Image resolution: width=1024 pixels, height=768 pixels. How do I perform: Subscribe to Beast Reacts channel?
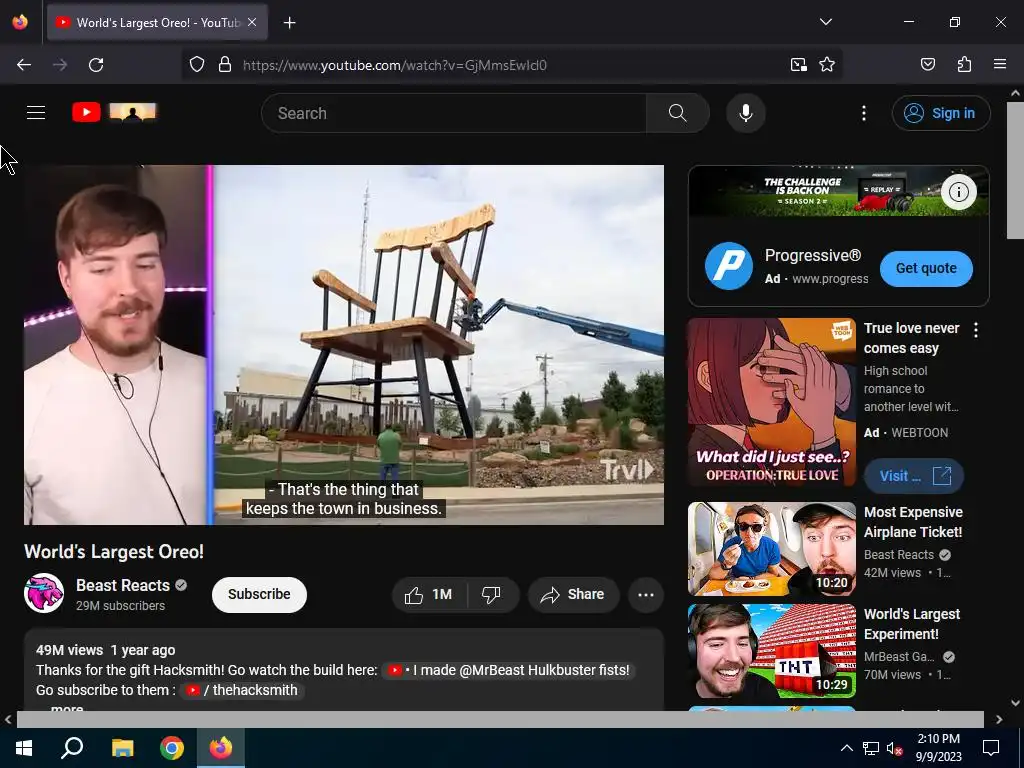(x=259, y=595)
